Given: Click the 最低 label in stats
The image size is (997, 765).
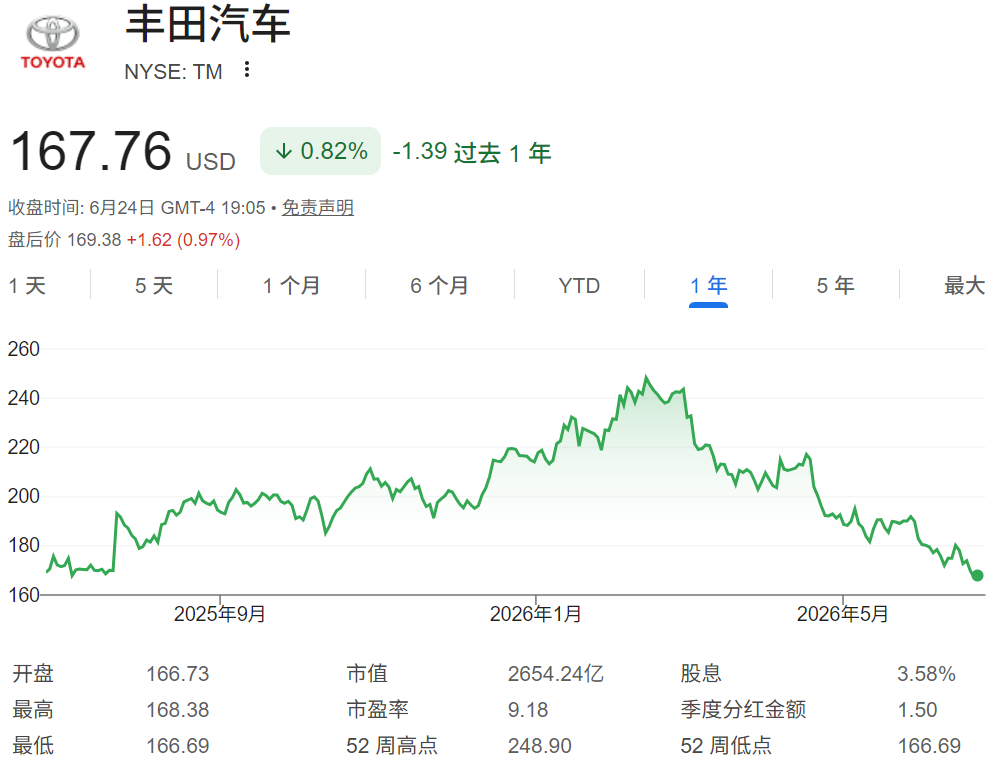Looking at the screenshot, I should pos(33,745).
